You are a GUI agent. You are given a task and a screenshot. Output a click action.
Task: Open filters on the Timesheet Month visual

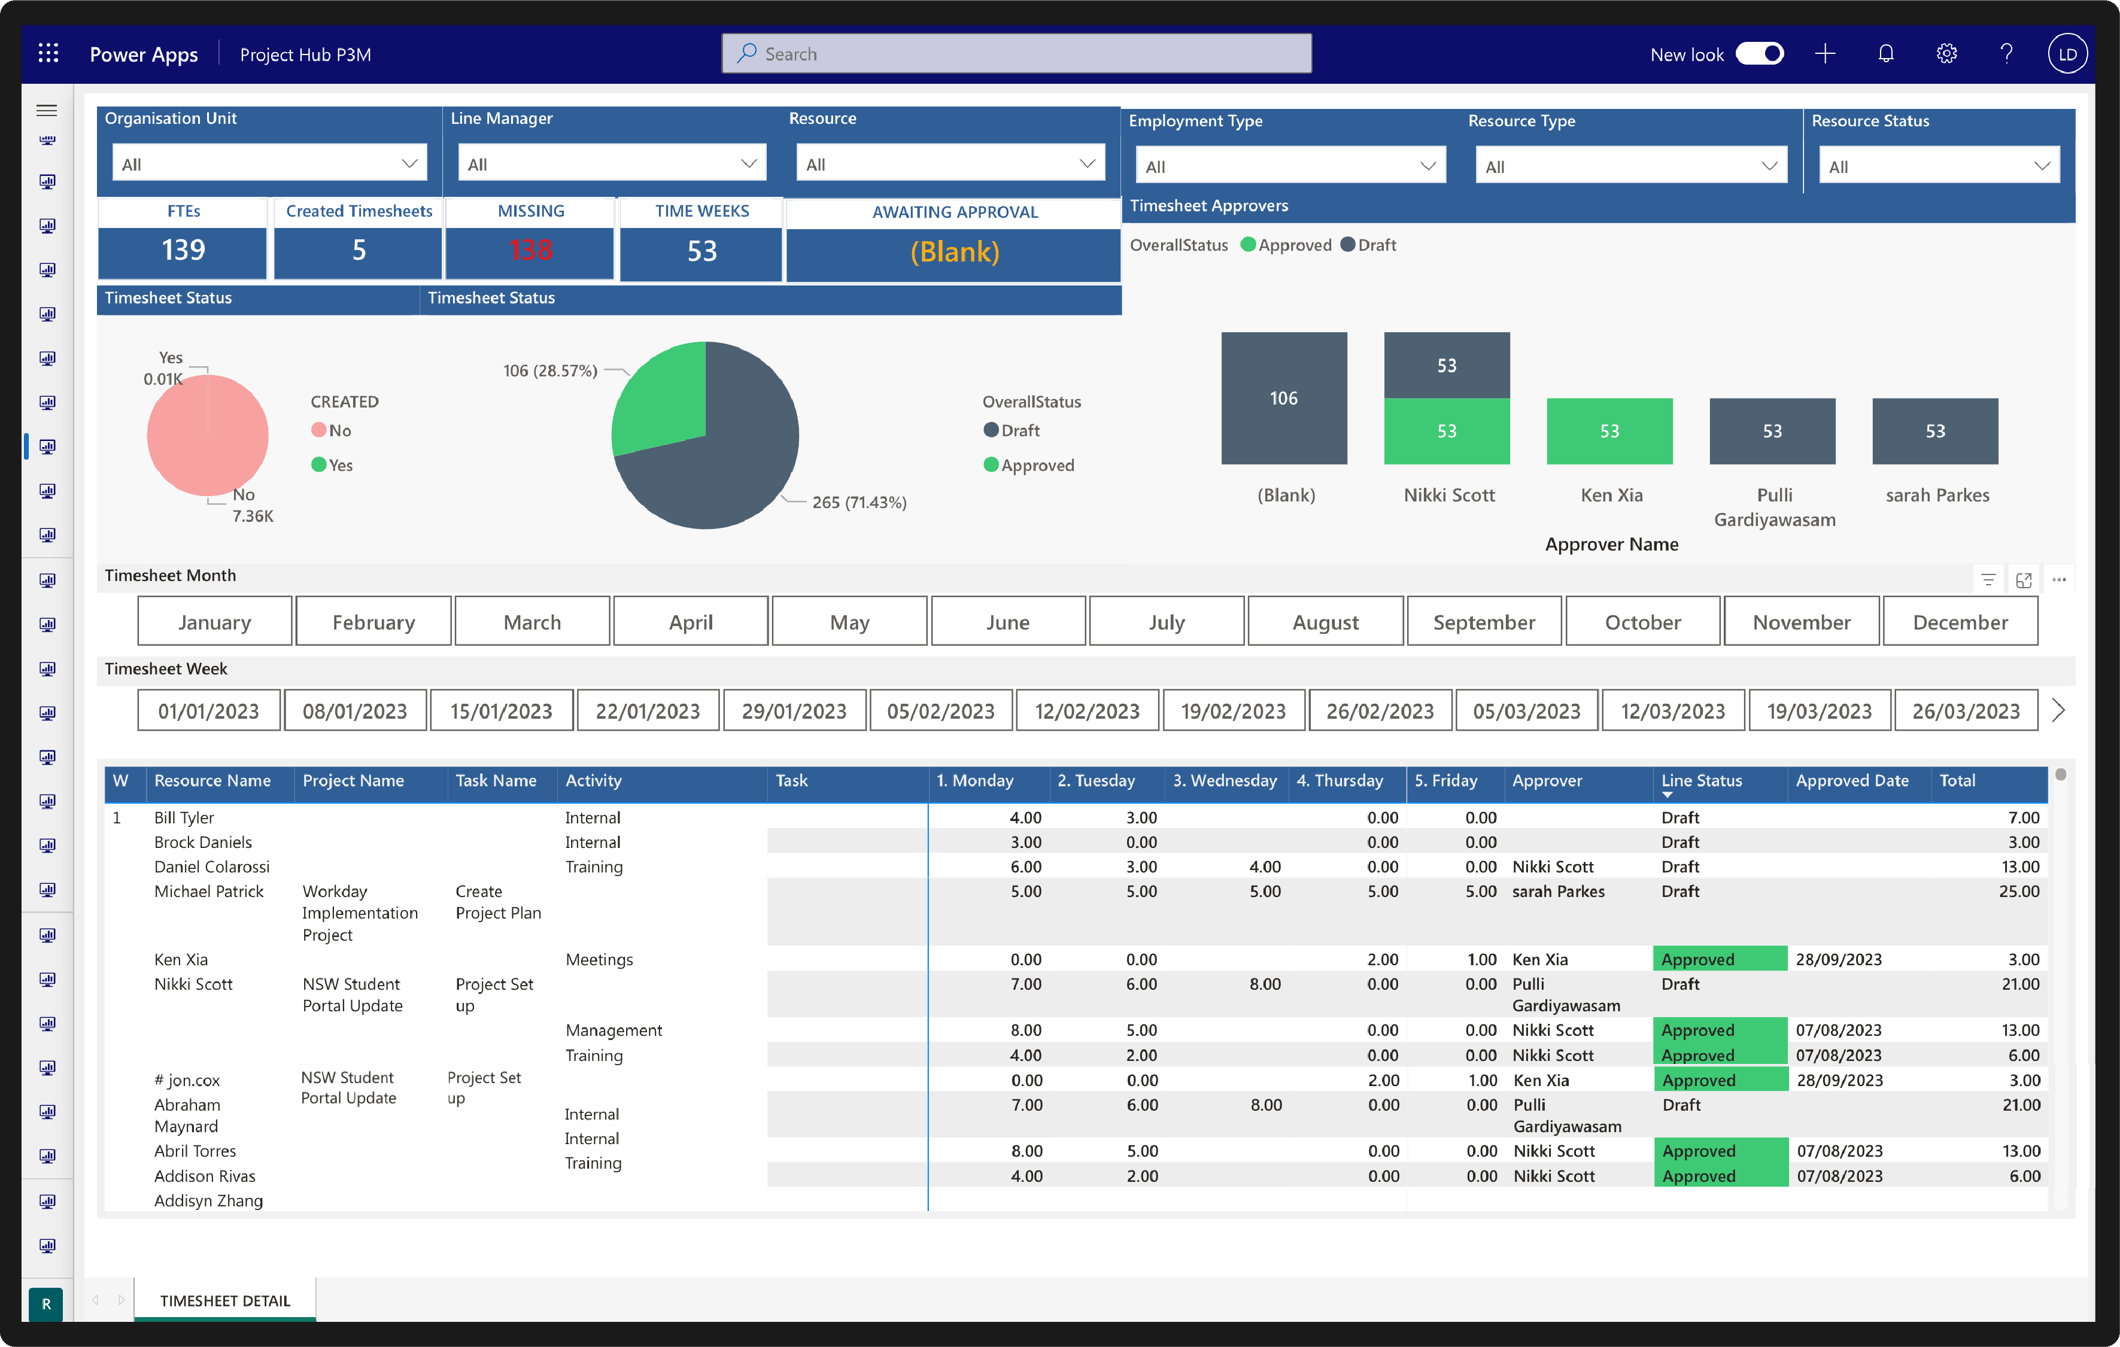click(1987, 578)
